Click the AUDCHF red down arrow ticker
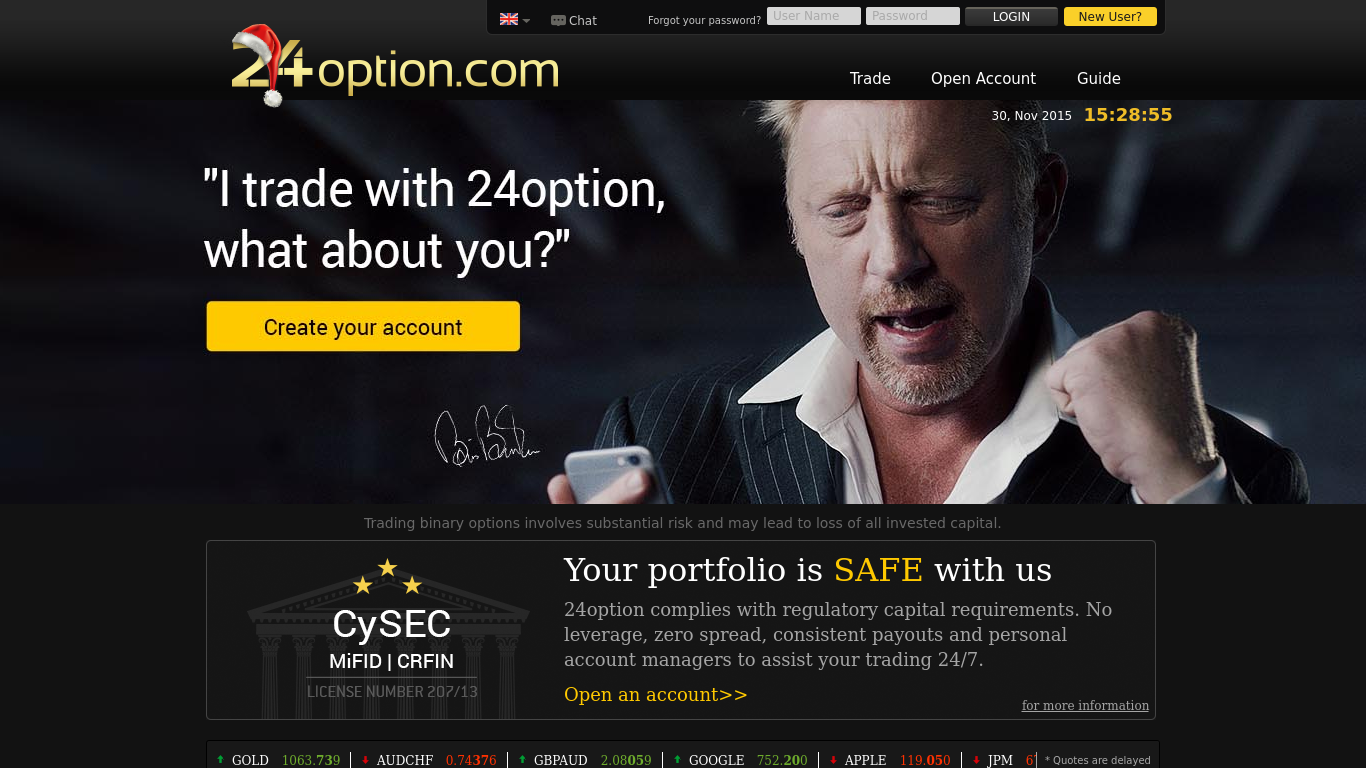The image size is (1366, 768). pyautogui.click(x=365, y=760)
